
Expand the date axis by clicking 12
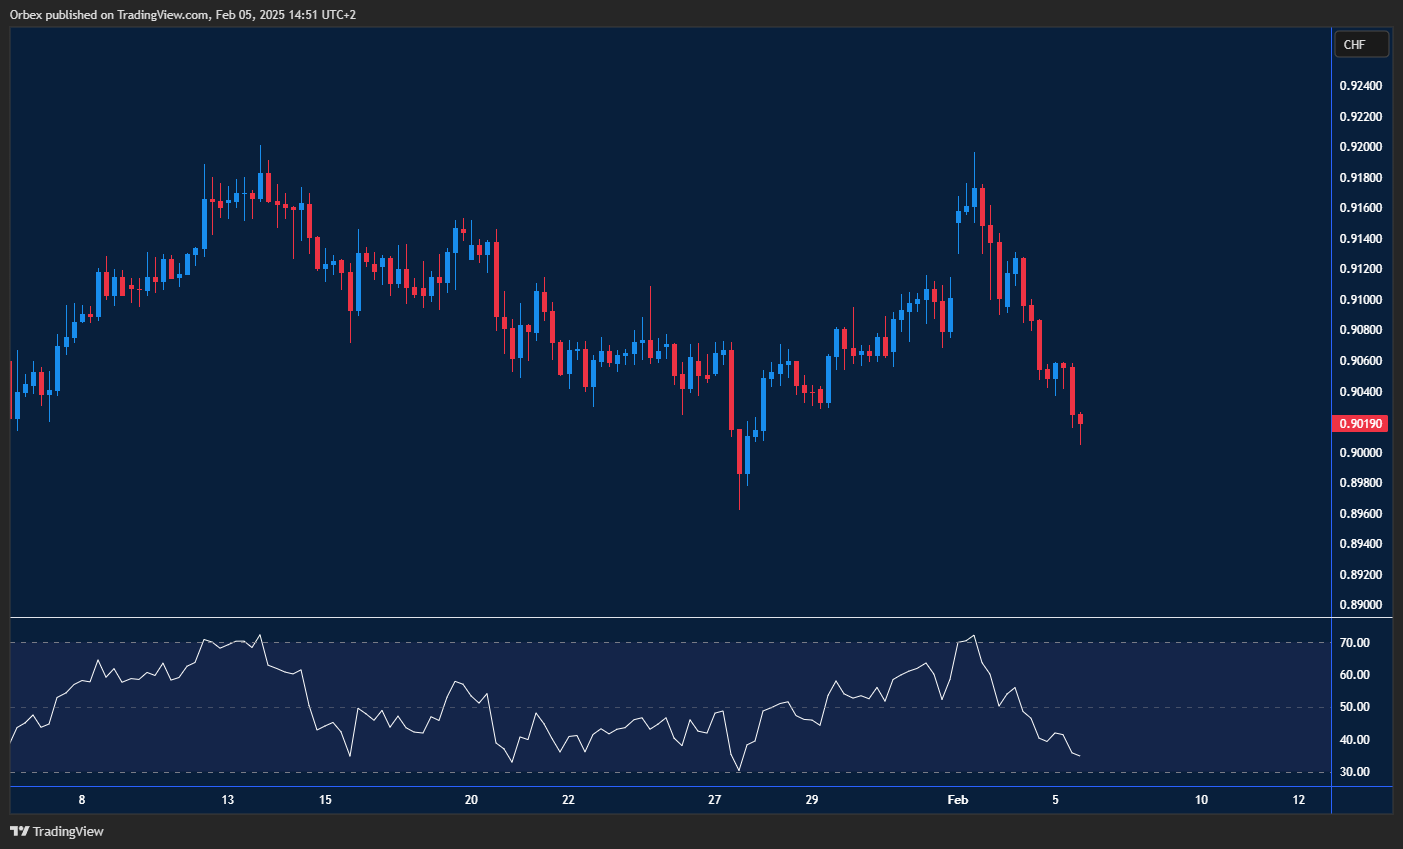[1298, 800]
